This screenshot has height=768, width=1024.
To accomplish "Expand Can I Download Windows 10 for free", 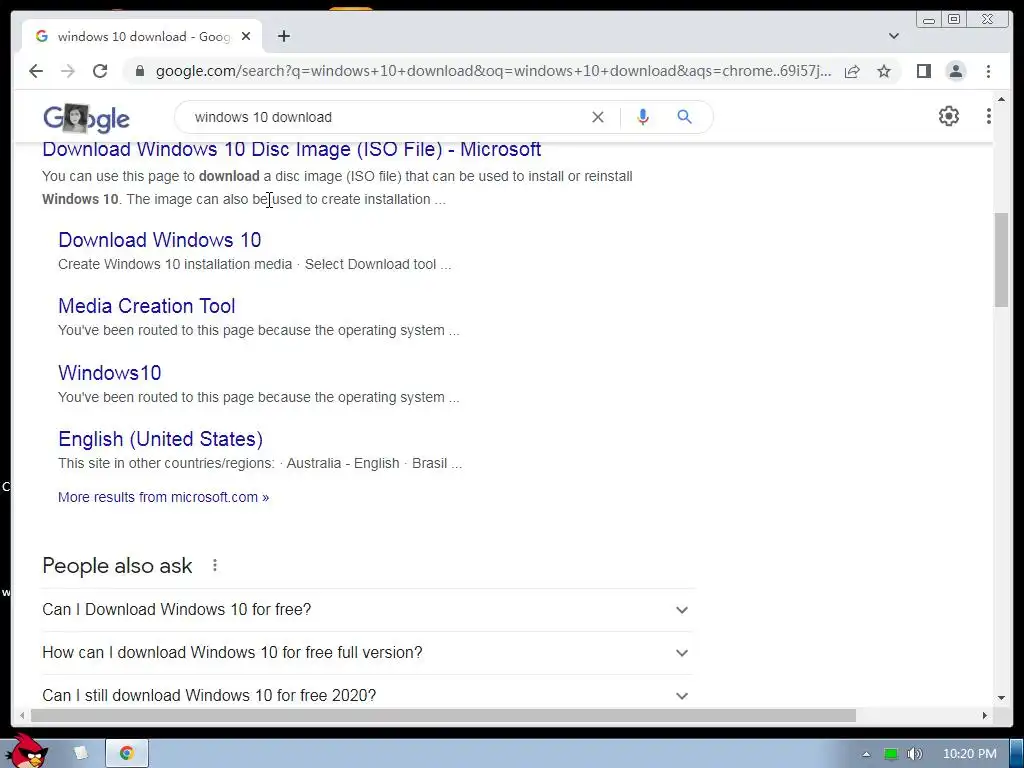I will 368,609.
